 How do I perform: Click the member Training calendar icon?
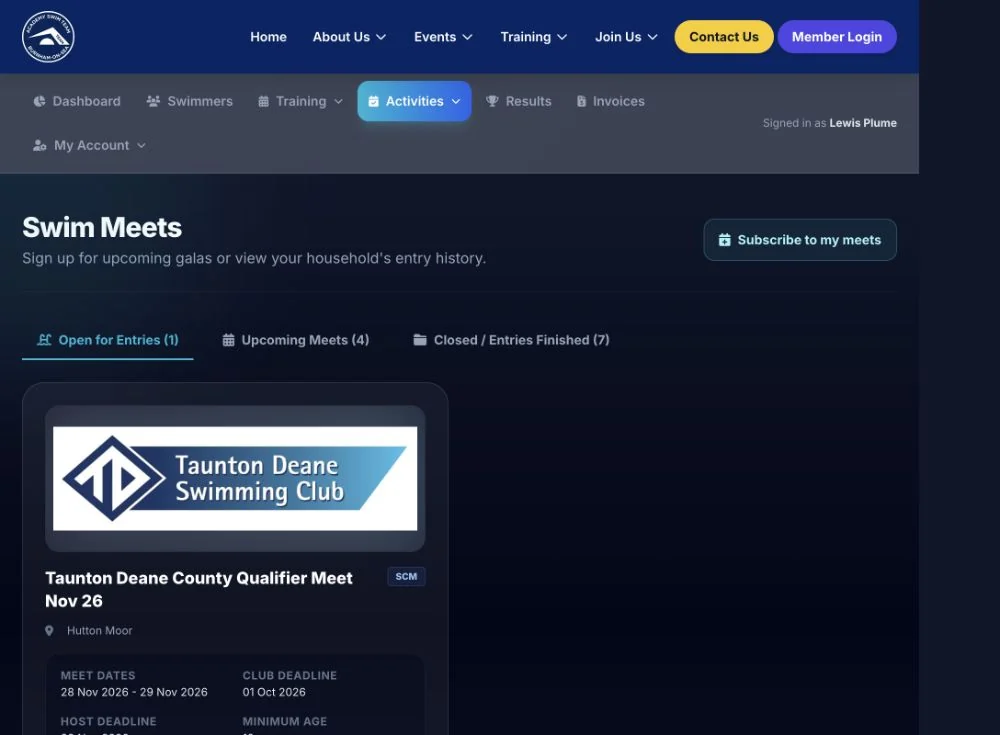263,101
